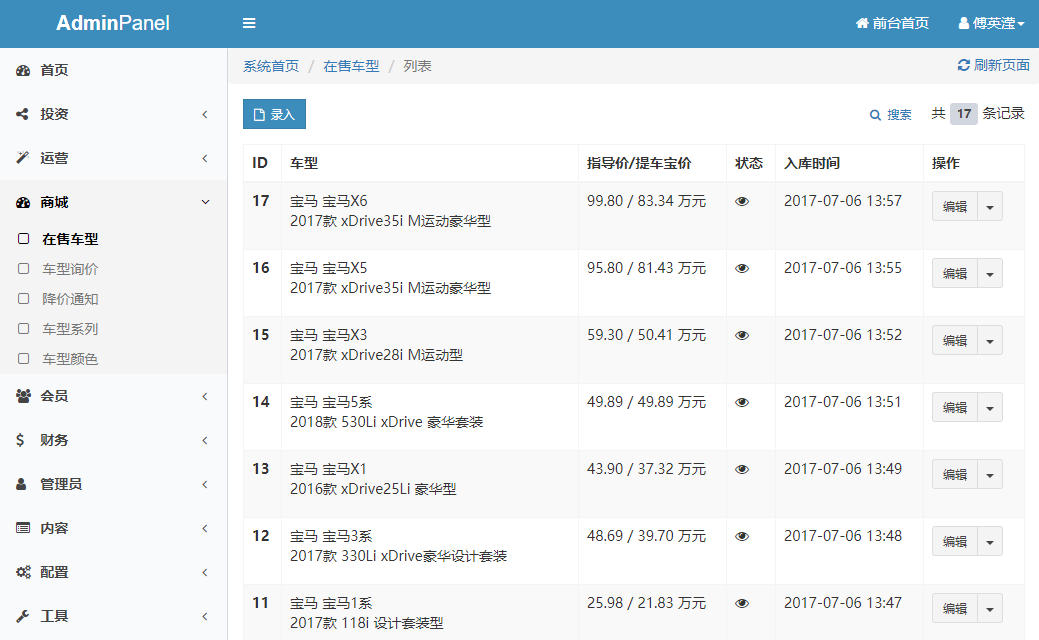
Task: Click the group icon beside 会员
Action: [23, 396]
